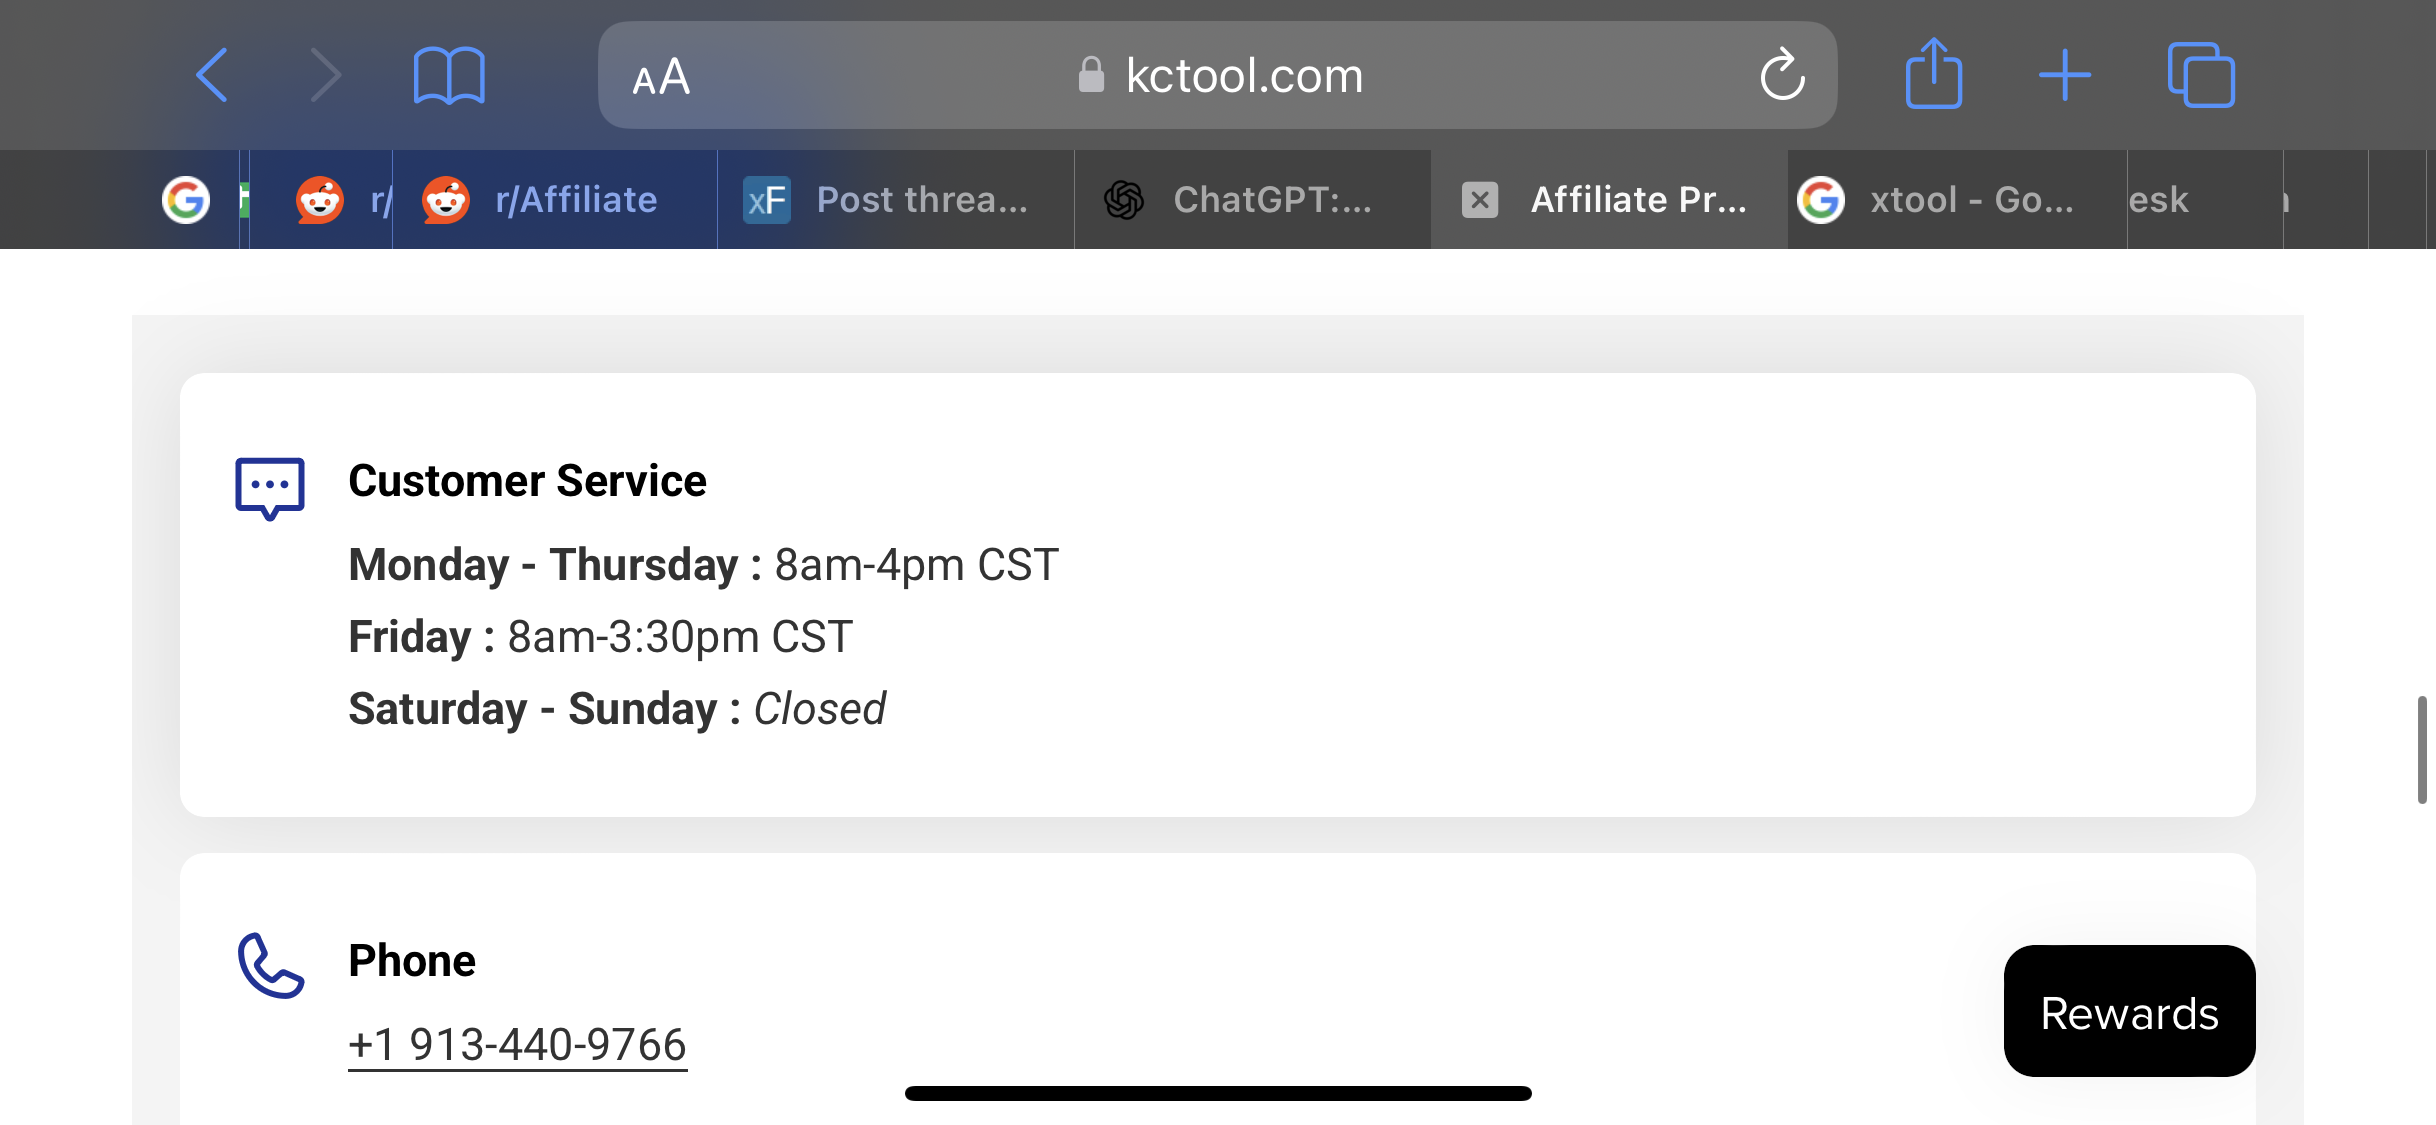This screenshot has width=2436, height=1125.
Task: Tap the Phone handset icon
Action: click(270, 966)
